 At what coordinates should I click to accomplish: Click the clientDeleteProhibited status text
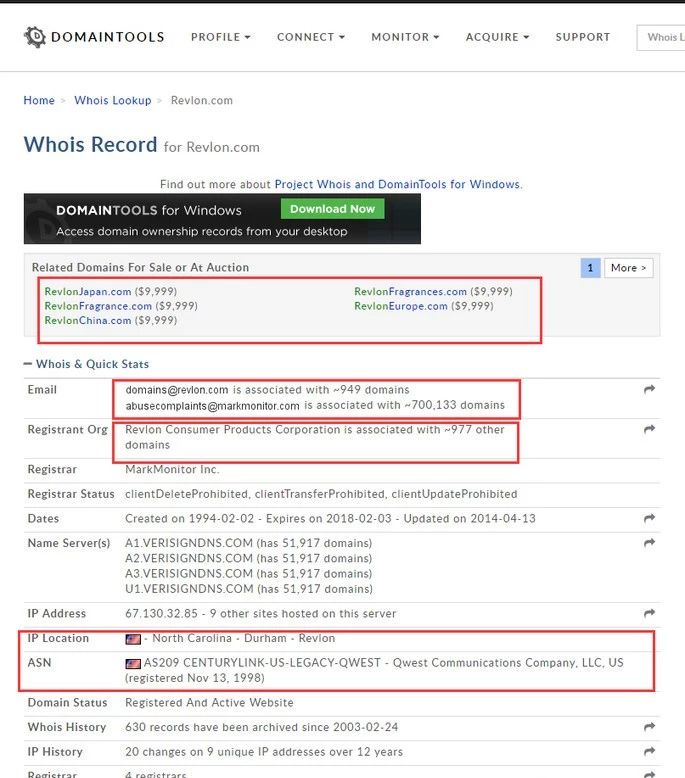pyautogui.click(x=187, y=494)
